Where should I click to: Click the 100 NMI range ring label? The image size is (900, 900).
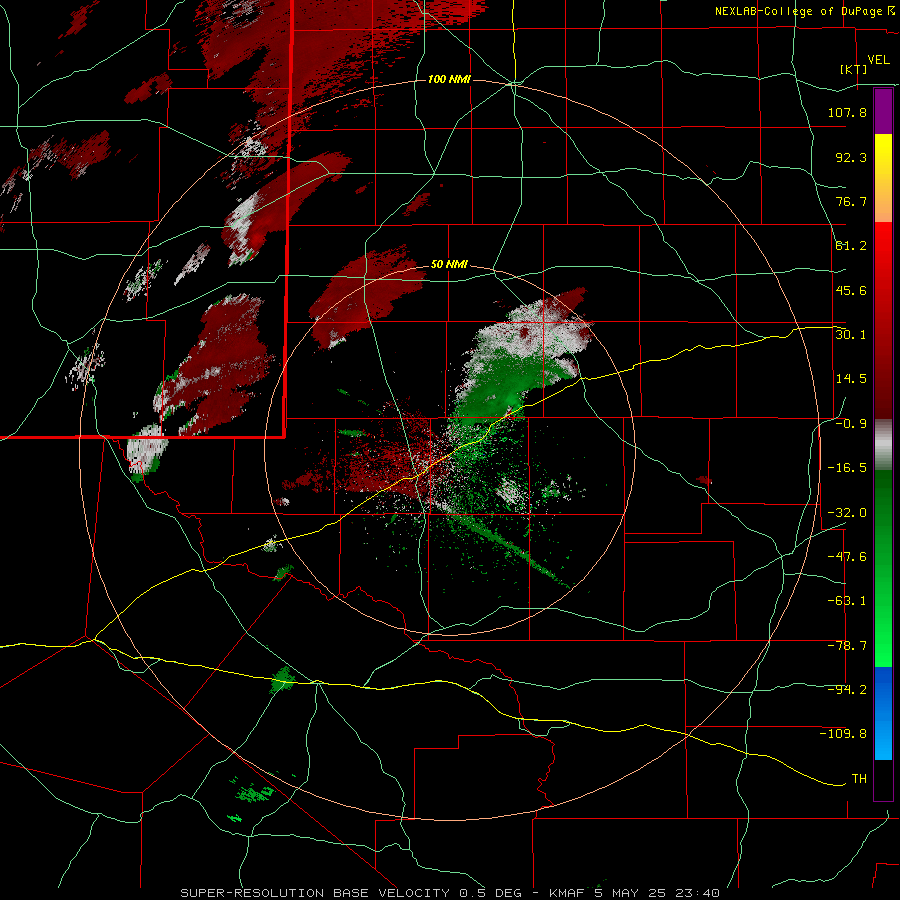(x=449, y=79)
